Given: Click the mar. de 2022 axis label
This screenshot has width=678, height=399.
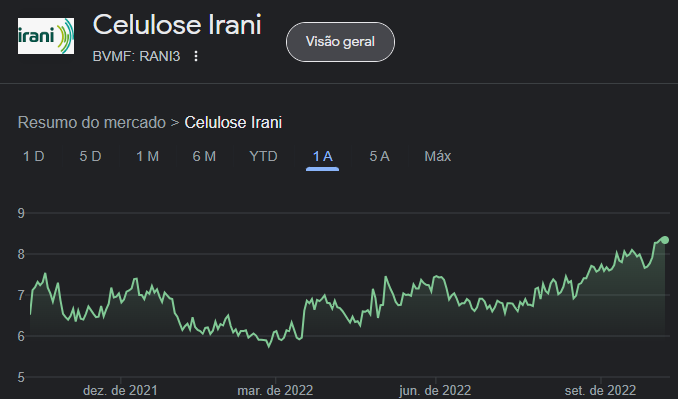Looking at the screenshot, I should (x=275, y=391).
